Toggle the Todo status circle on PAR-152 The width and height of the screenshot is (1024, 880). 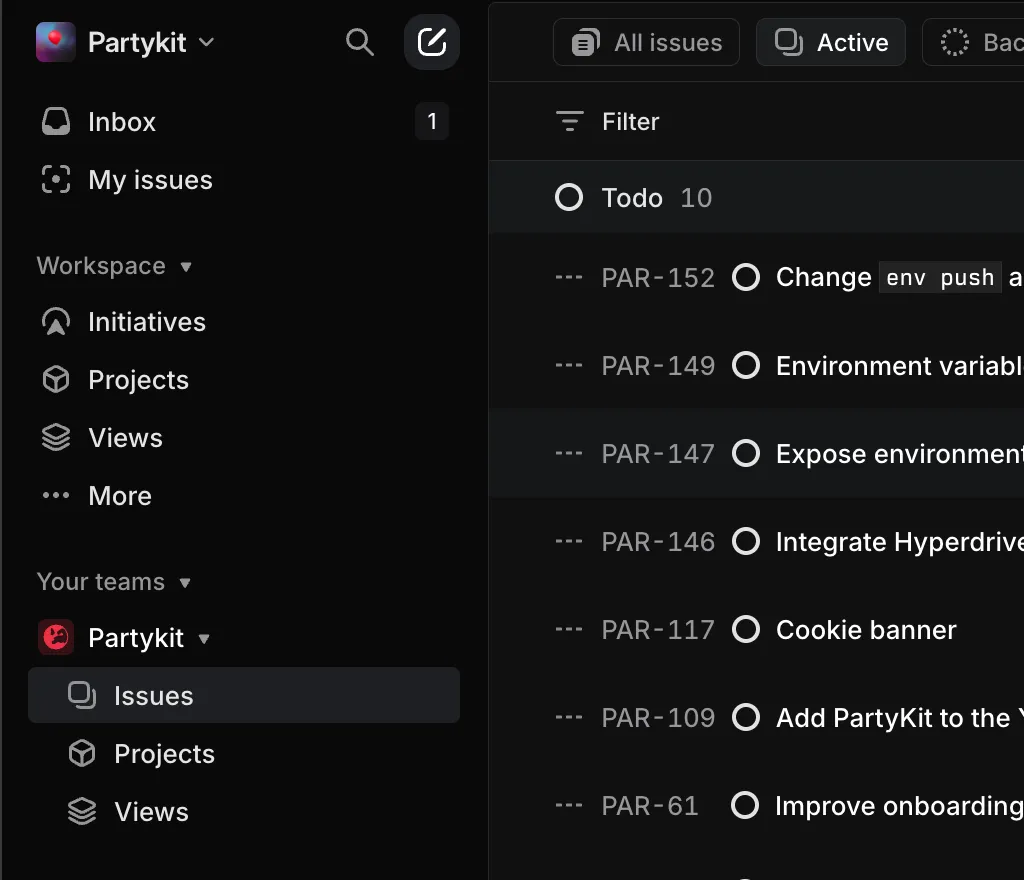(x=746, y=277)
